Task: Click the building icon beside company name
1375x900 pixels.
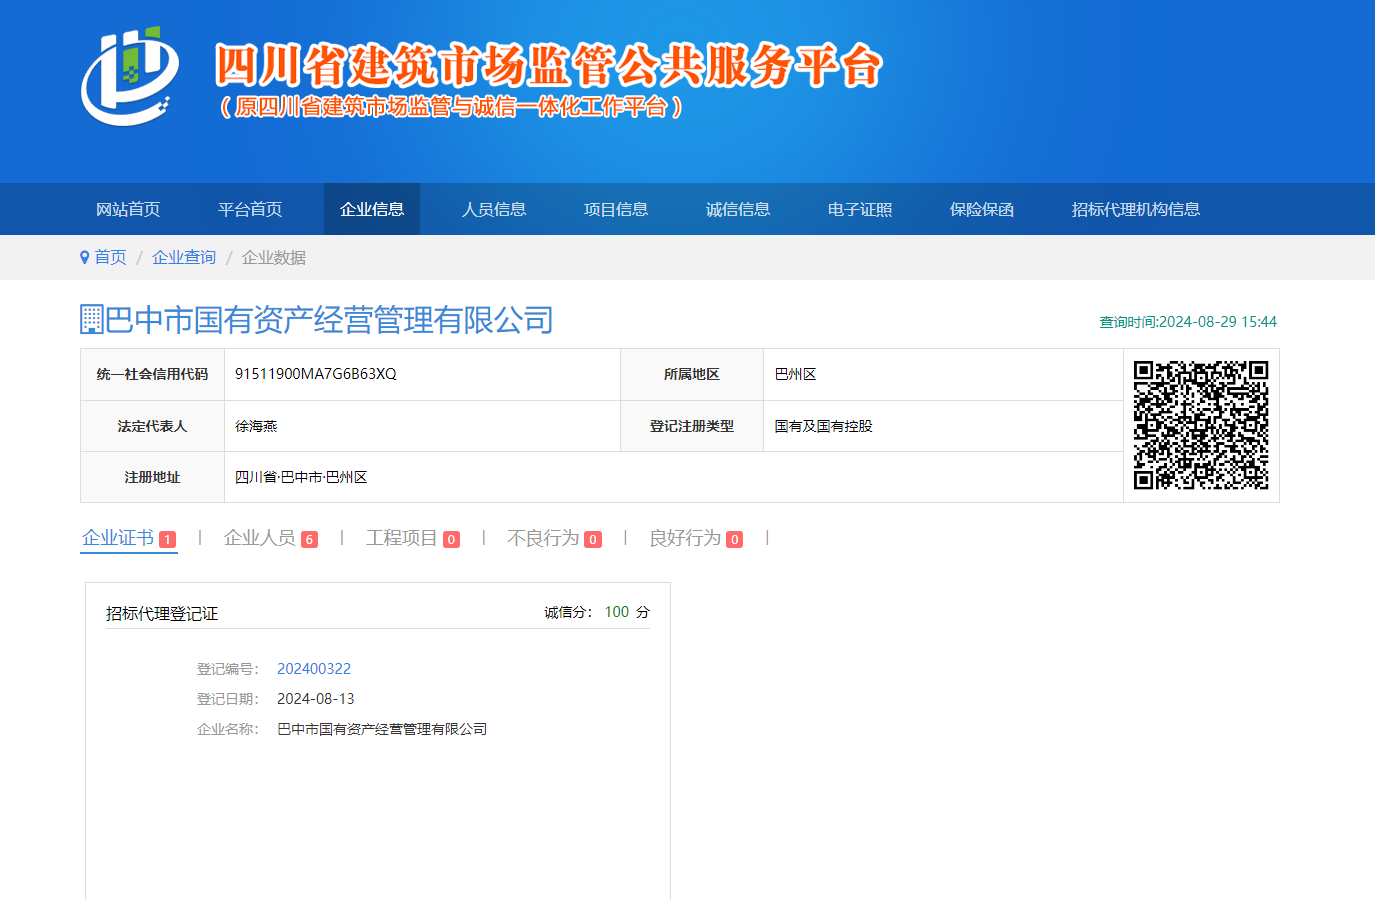Action: coord(92,320)
